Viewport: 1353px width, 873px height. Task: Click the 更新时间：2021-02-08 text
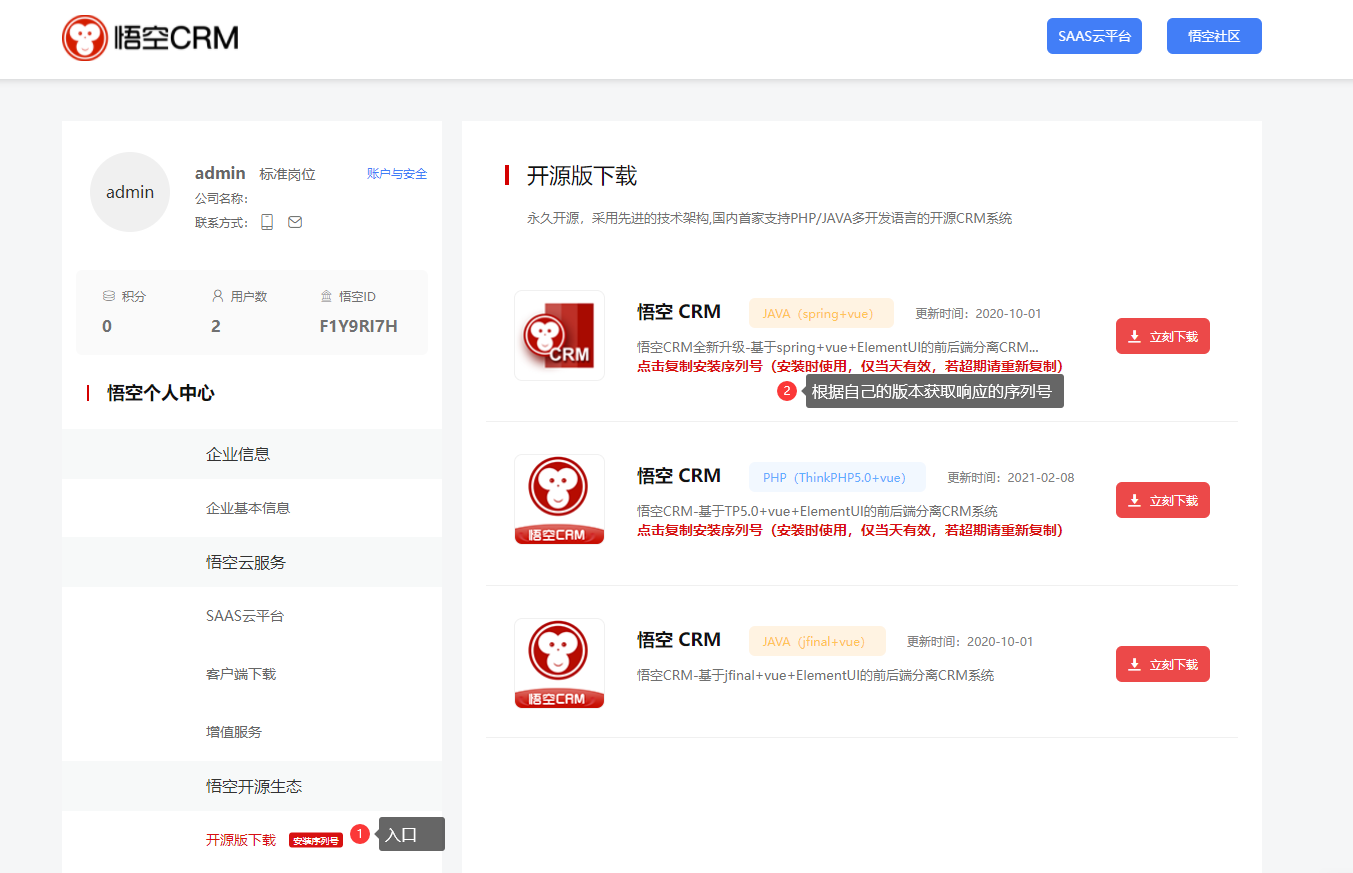click(x=1011, y=477)
